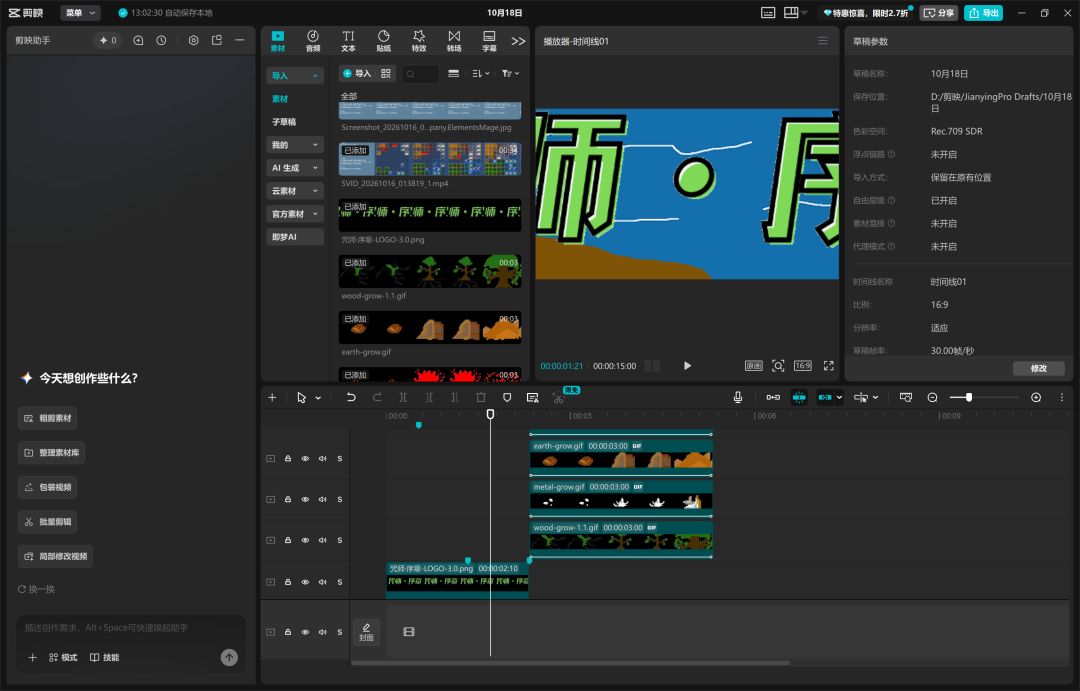Click the timeline zoom slider handle
Image resolution: width=1080 pixels, height=691 pixels.
coord(969,398)
